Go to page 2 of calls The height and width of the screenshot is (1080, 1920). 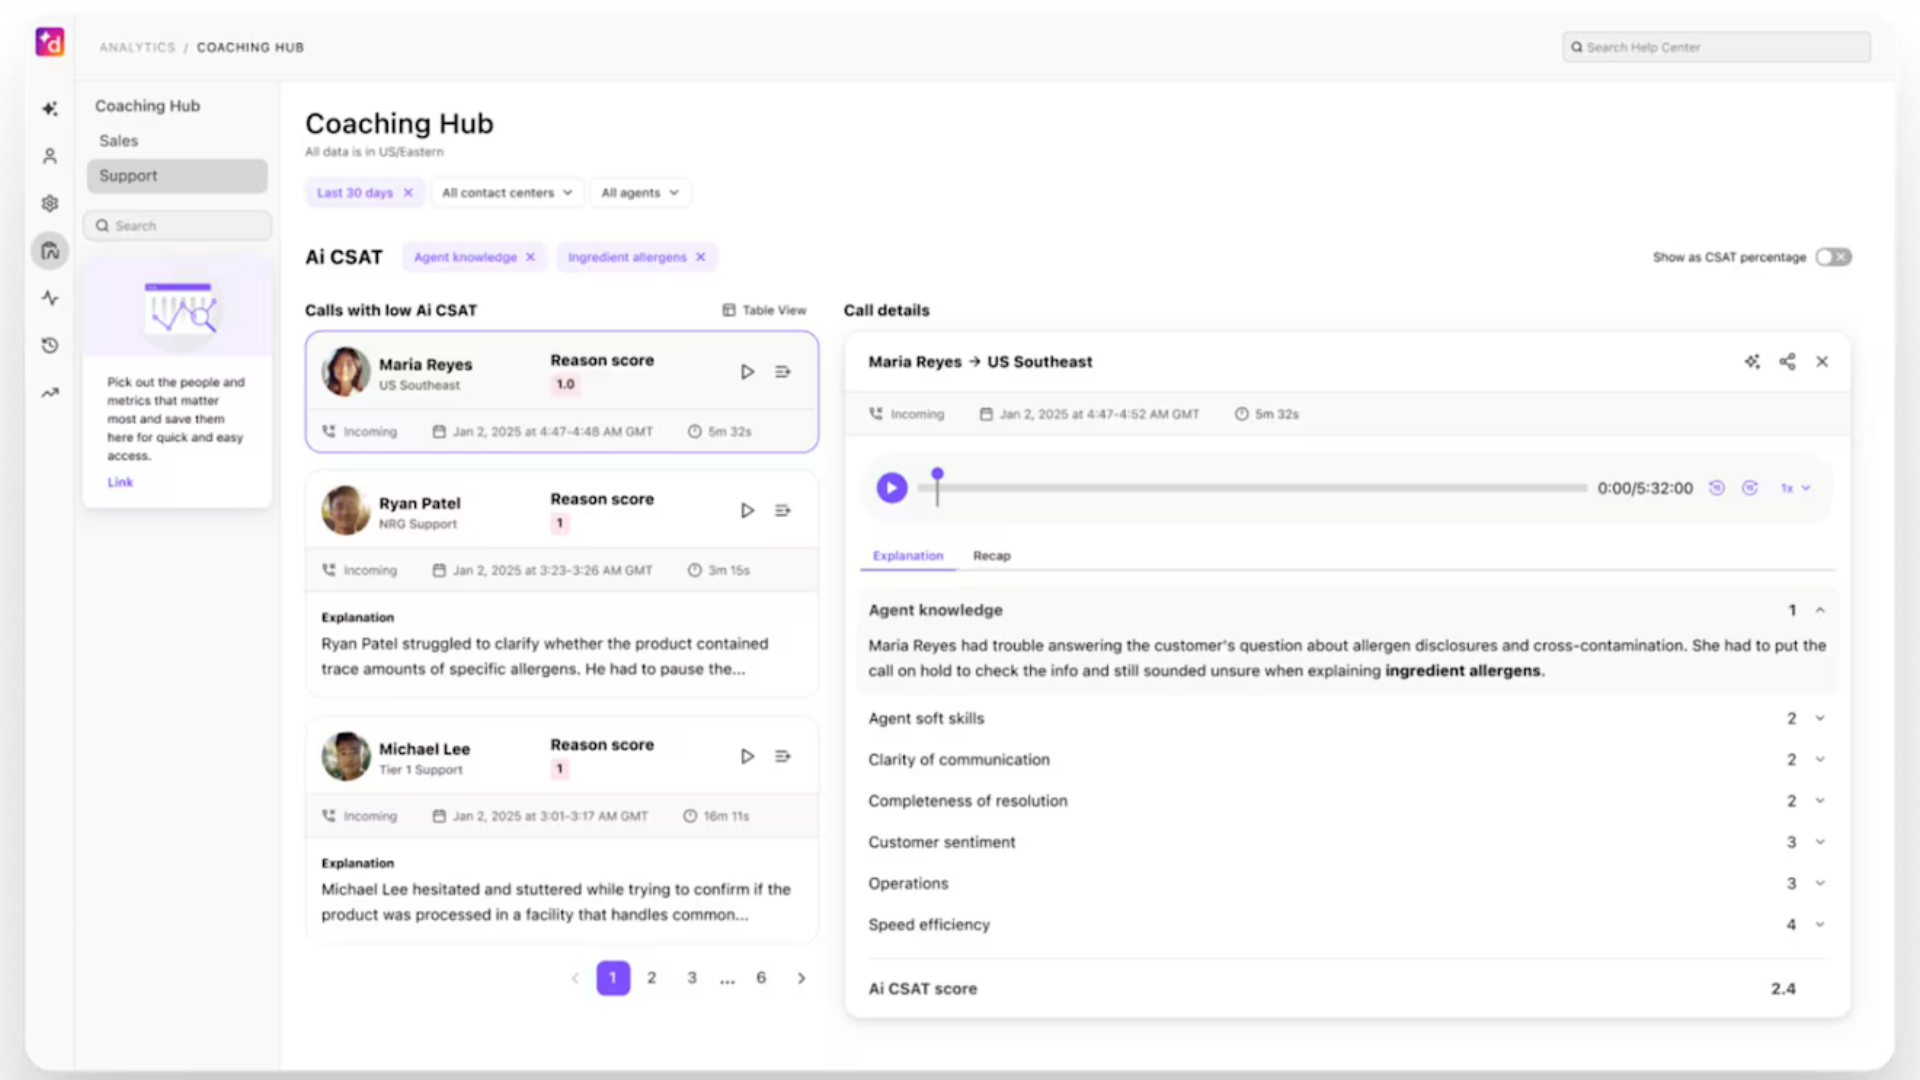click(652, 978)
